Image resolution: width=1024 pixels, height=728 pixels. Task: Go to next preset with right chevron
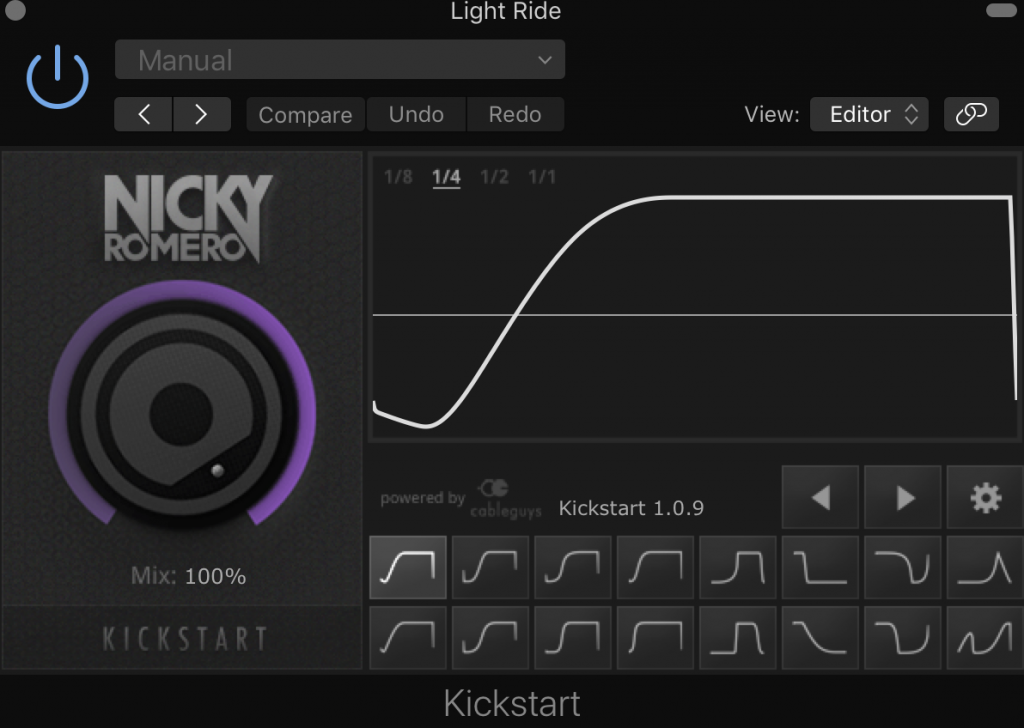(x=202, y=114)
